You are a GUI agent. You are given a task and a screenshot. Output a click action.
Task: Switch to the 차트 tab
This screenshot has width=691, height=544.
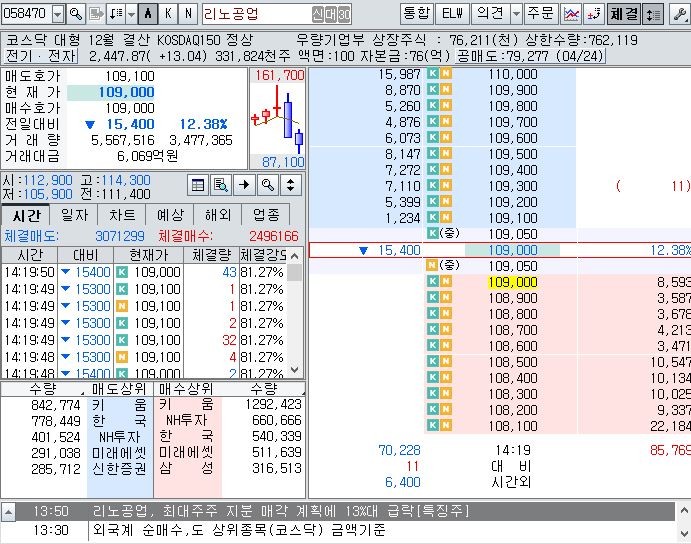122,215
